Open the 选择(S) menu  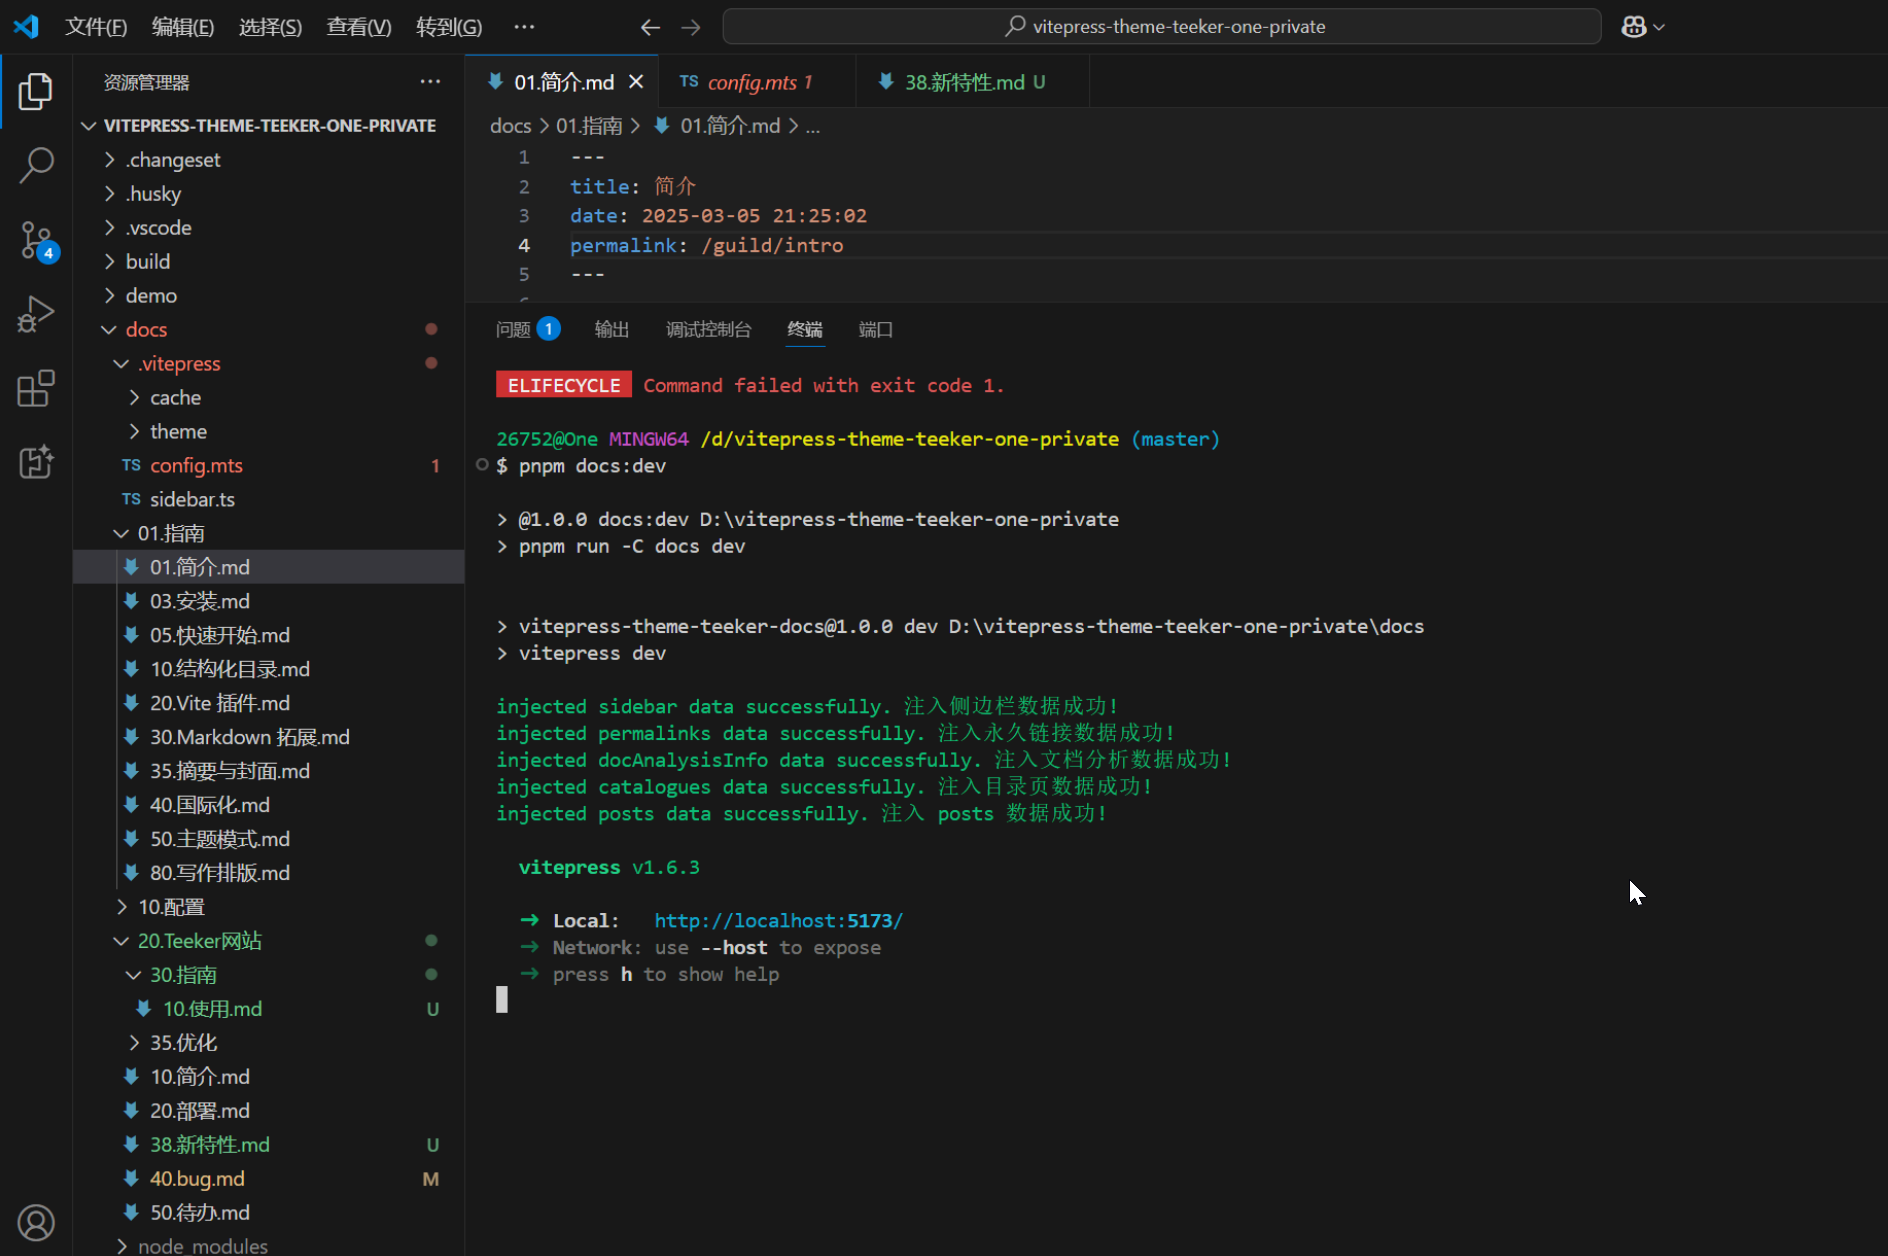tap(270, 27)
